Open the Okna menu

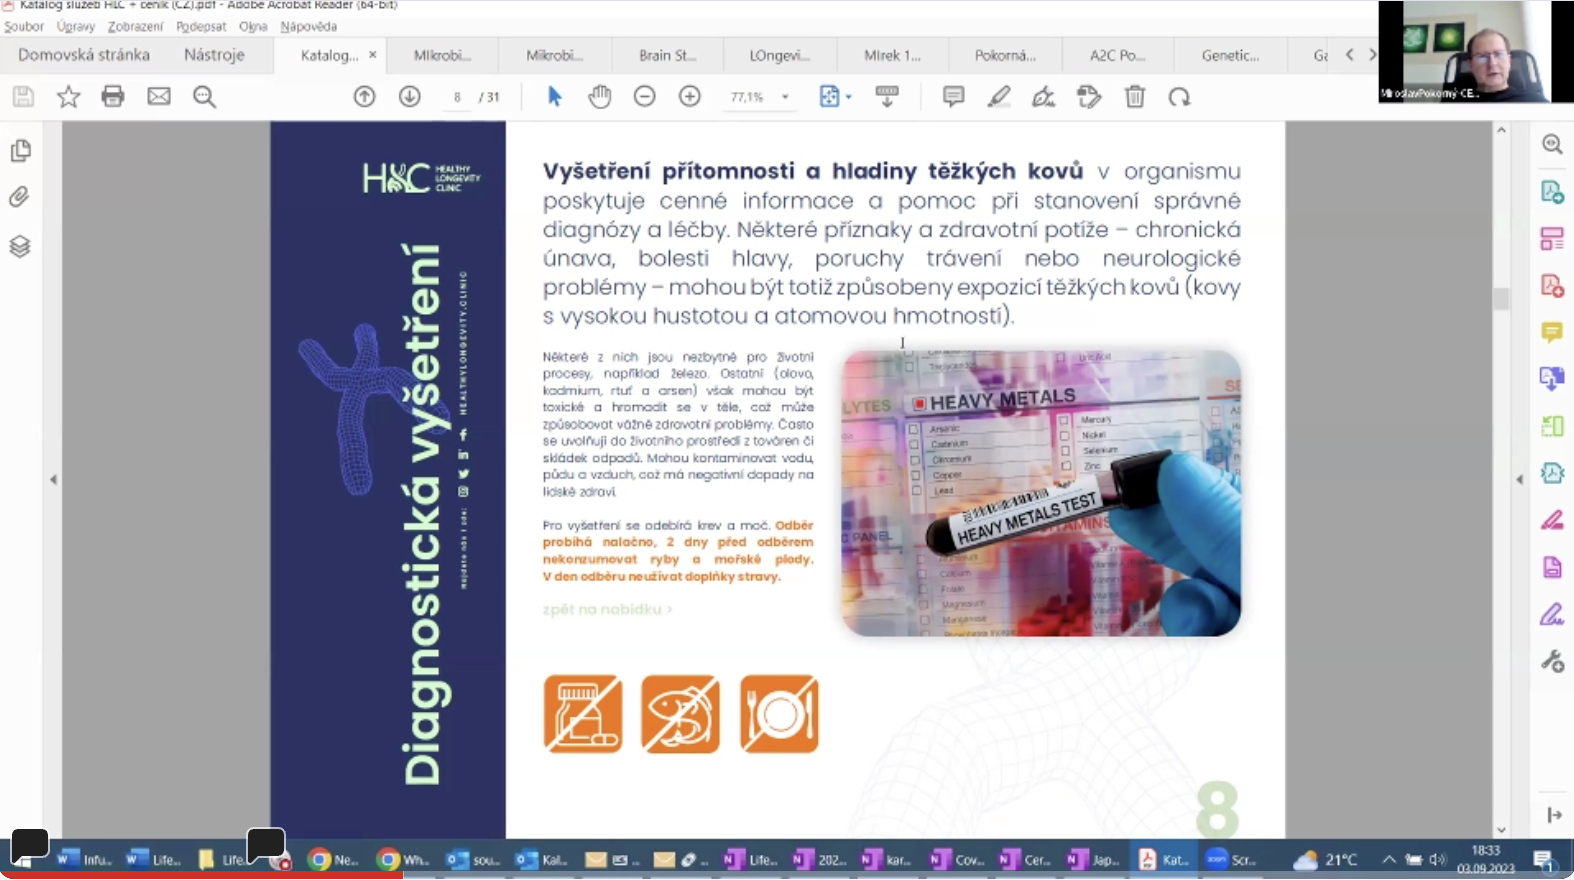click(x=253, y=27)
